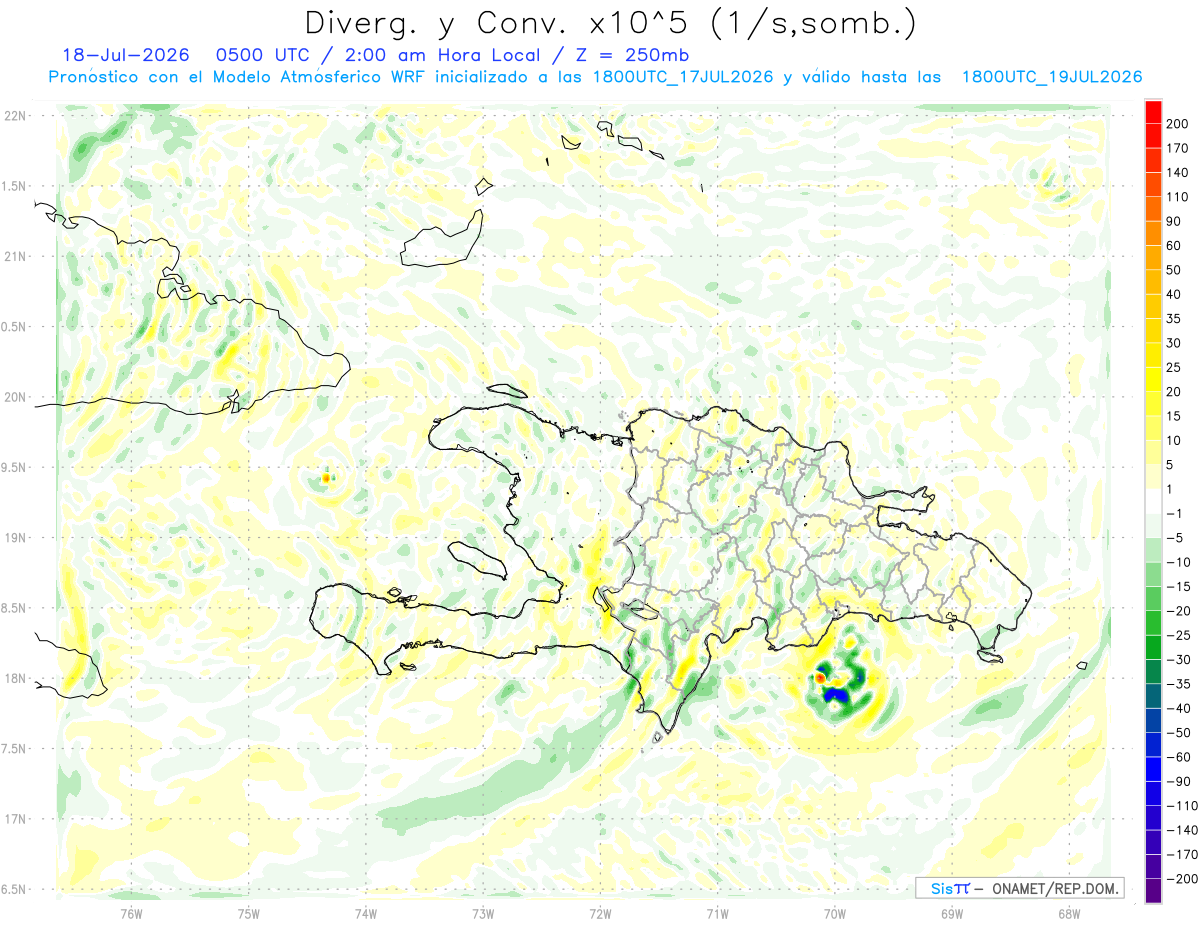Click the '70W' longitude label

click(835, 914)
